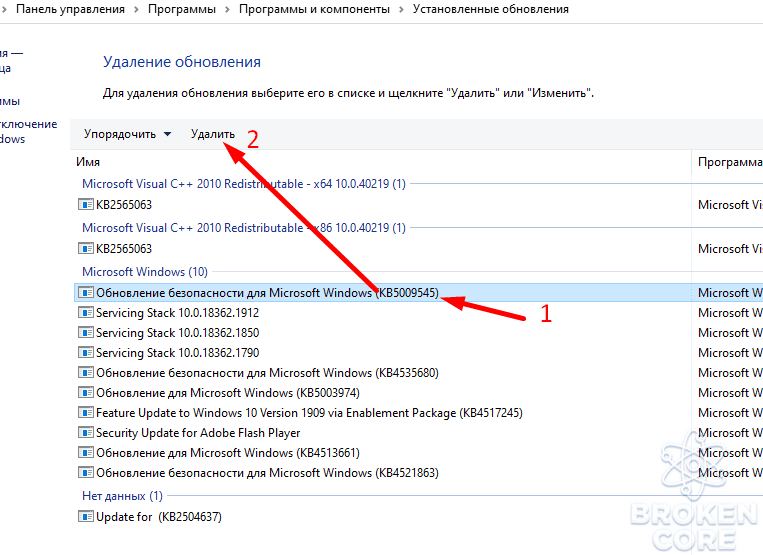
Task: Click icon next to Servicing Stack 10.0.18362.1790
Action: click(x=86, y=352)
